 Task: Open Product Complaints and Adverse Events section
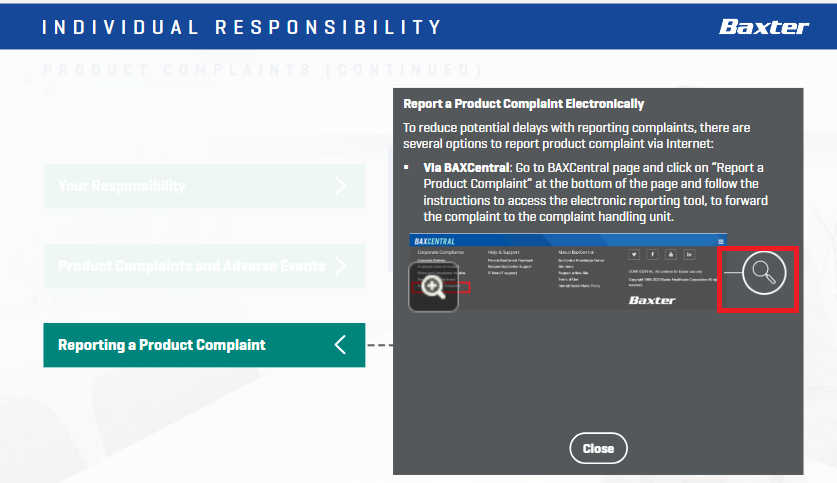pyautogui.click(x=204, y=266)
